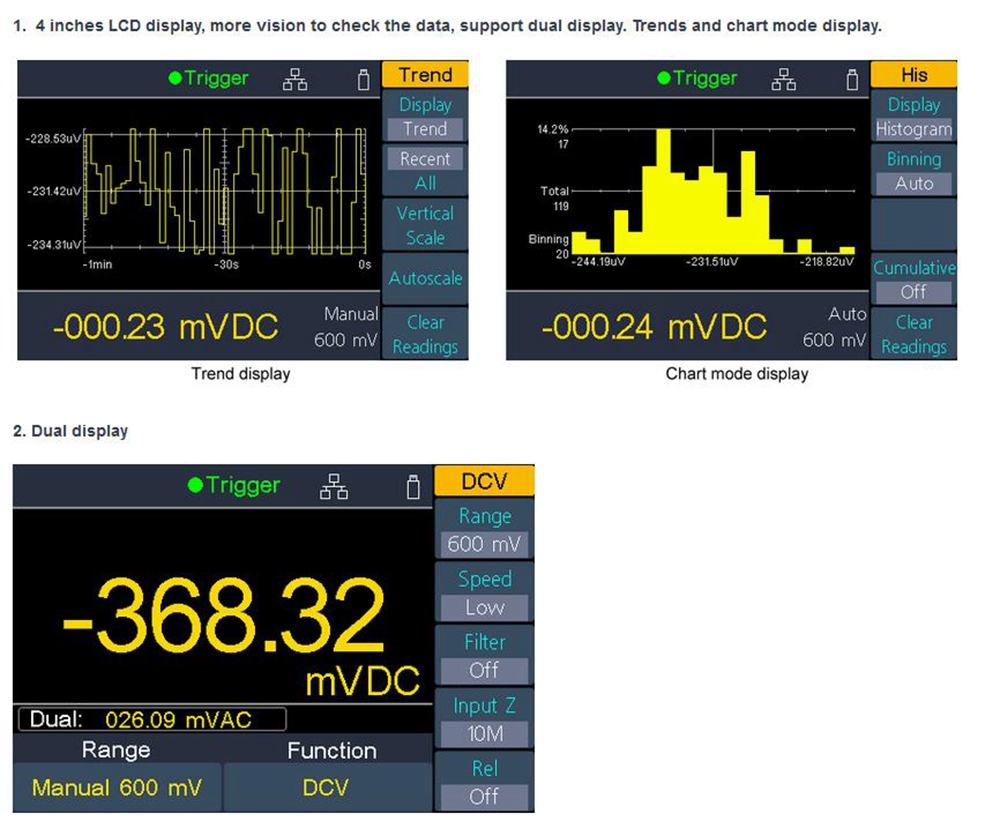The image size is (1000, 836).
Task: Click the green Trigger indicator on the Trend screen
Action: 209,78
